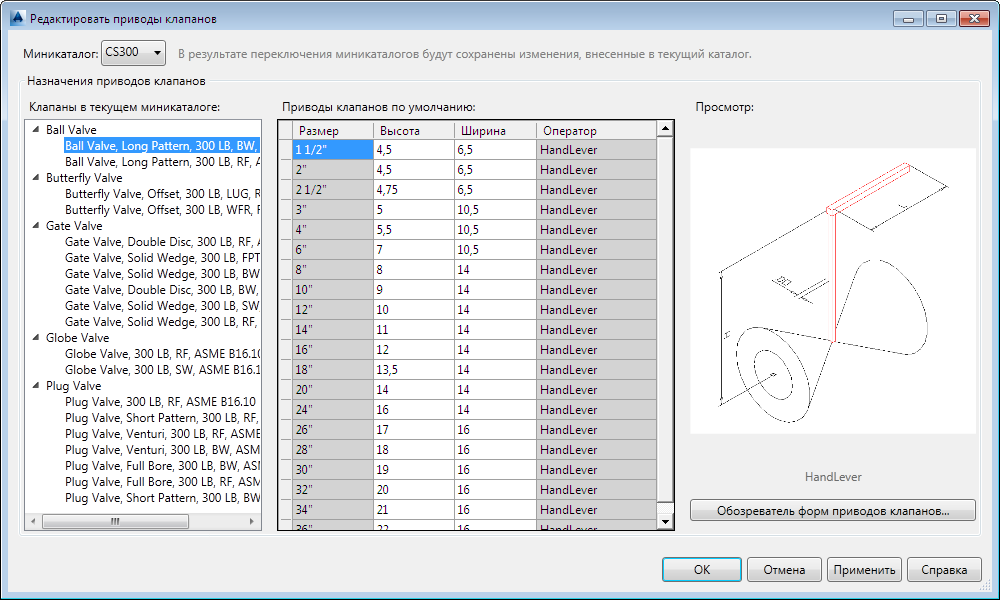Select Plug Valve, Venturi, 300 LB, BW

[x=163, y=450]
